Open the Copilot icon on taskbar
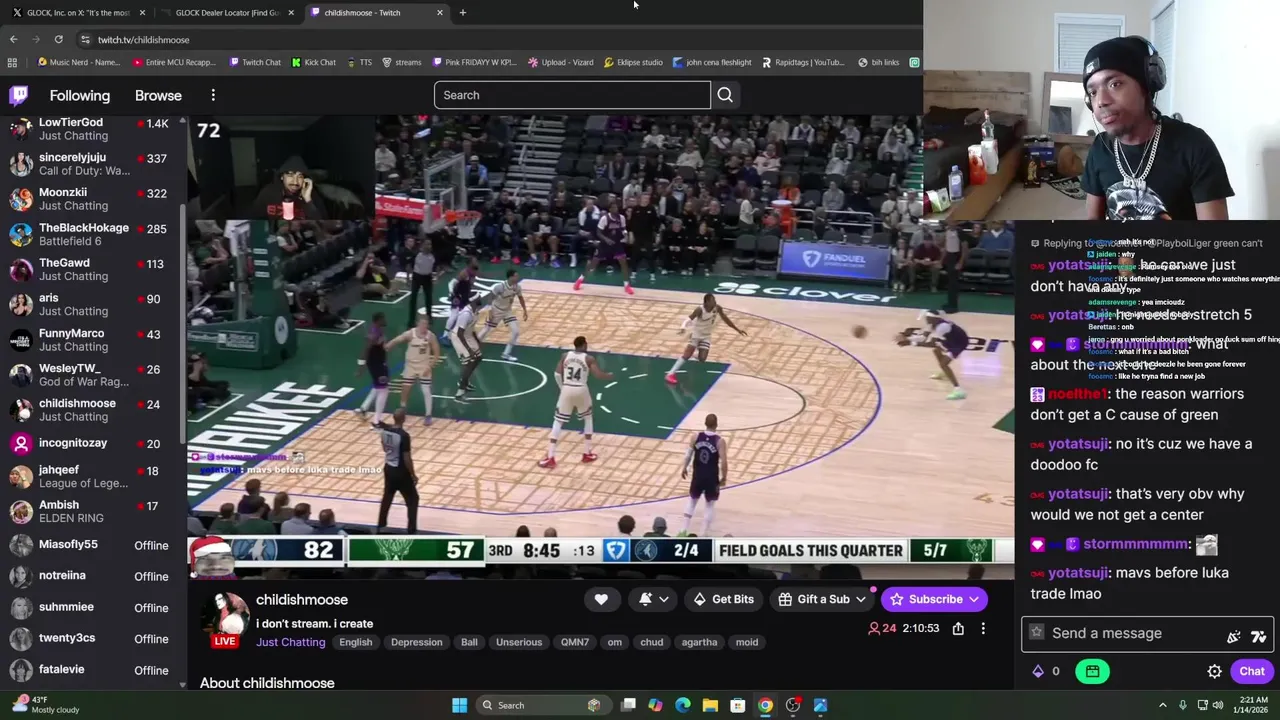Screen dimensions: 1280x720 tap(655, 705)
